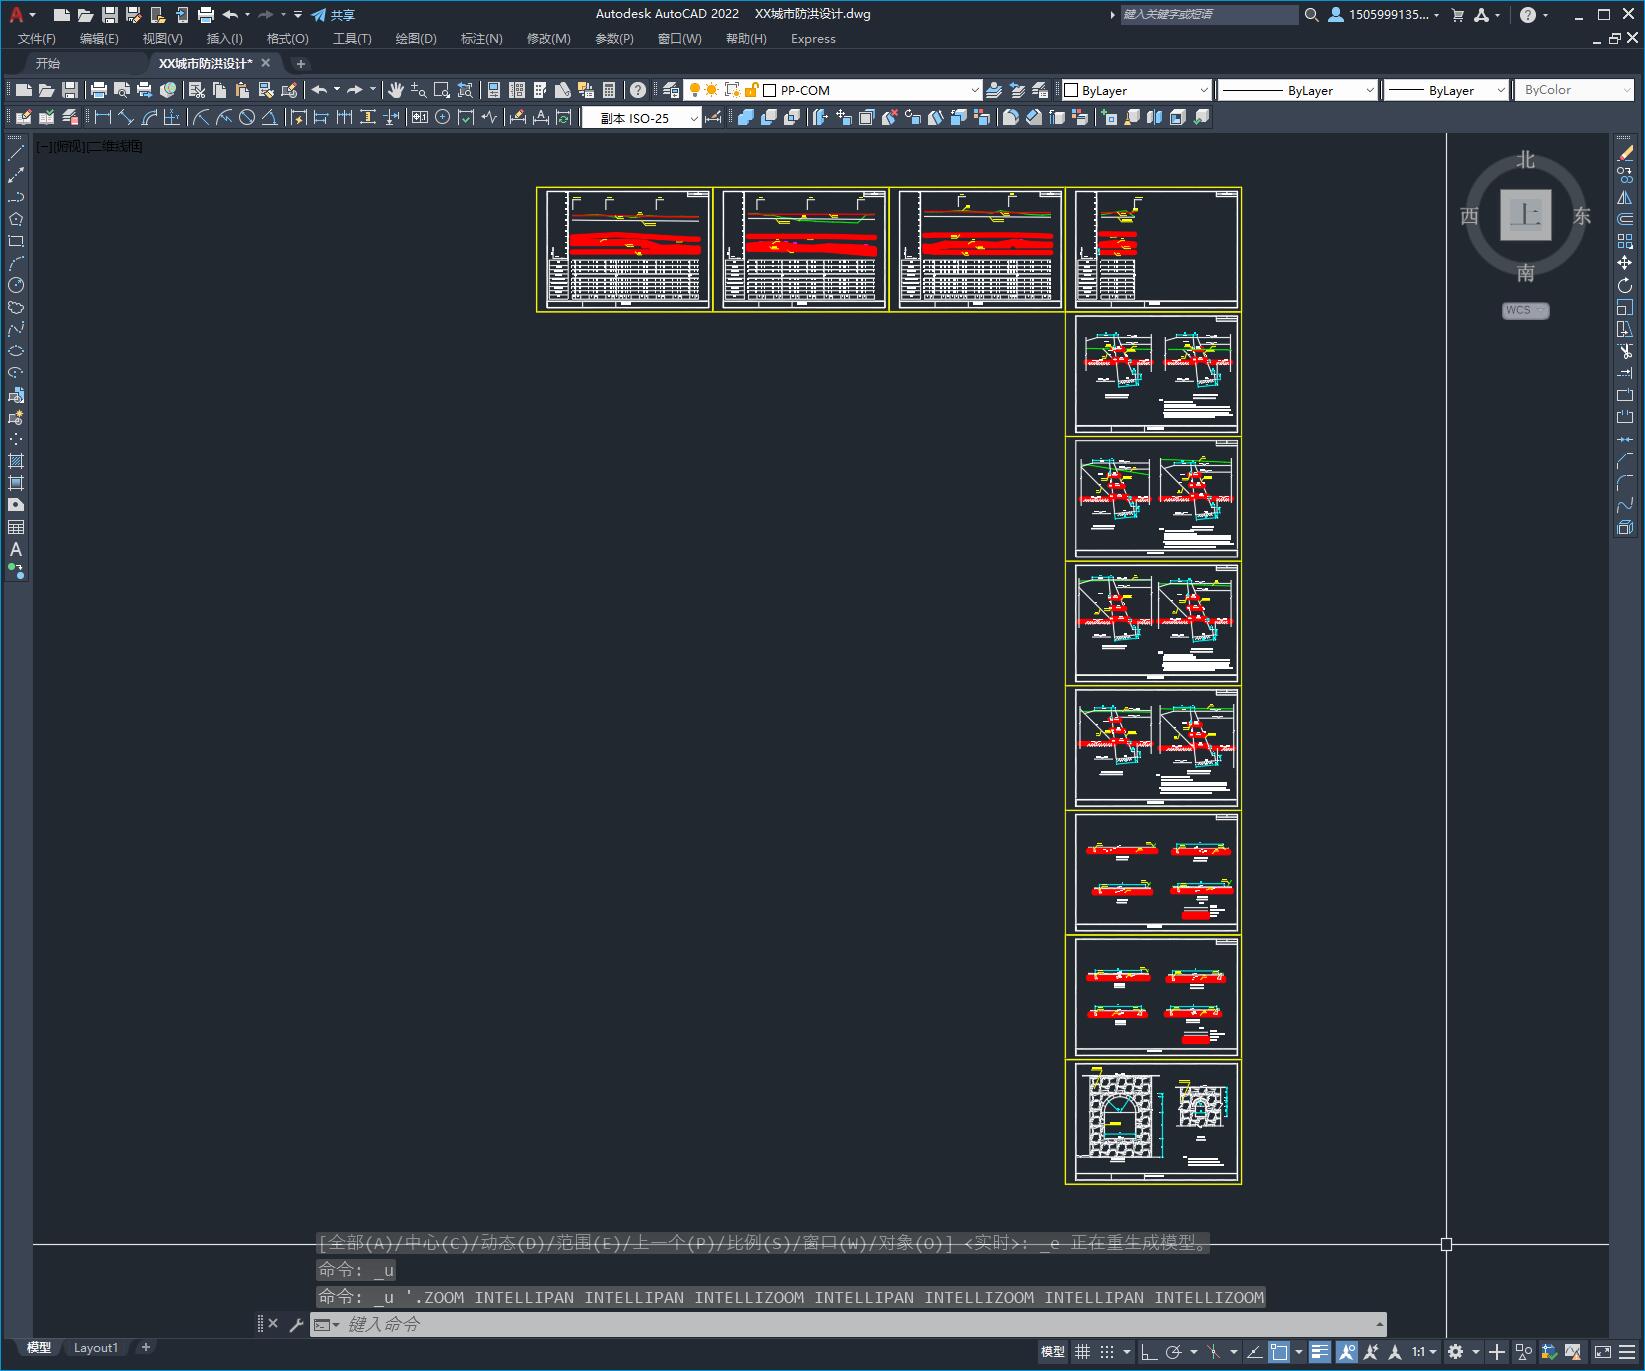The width and height of the screenshot is (1645, 1371).
Task: Select the Multiline Text 'A' tool
Action: 16,549
